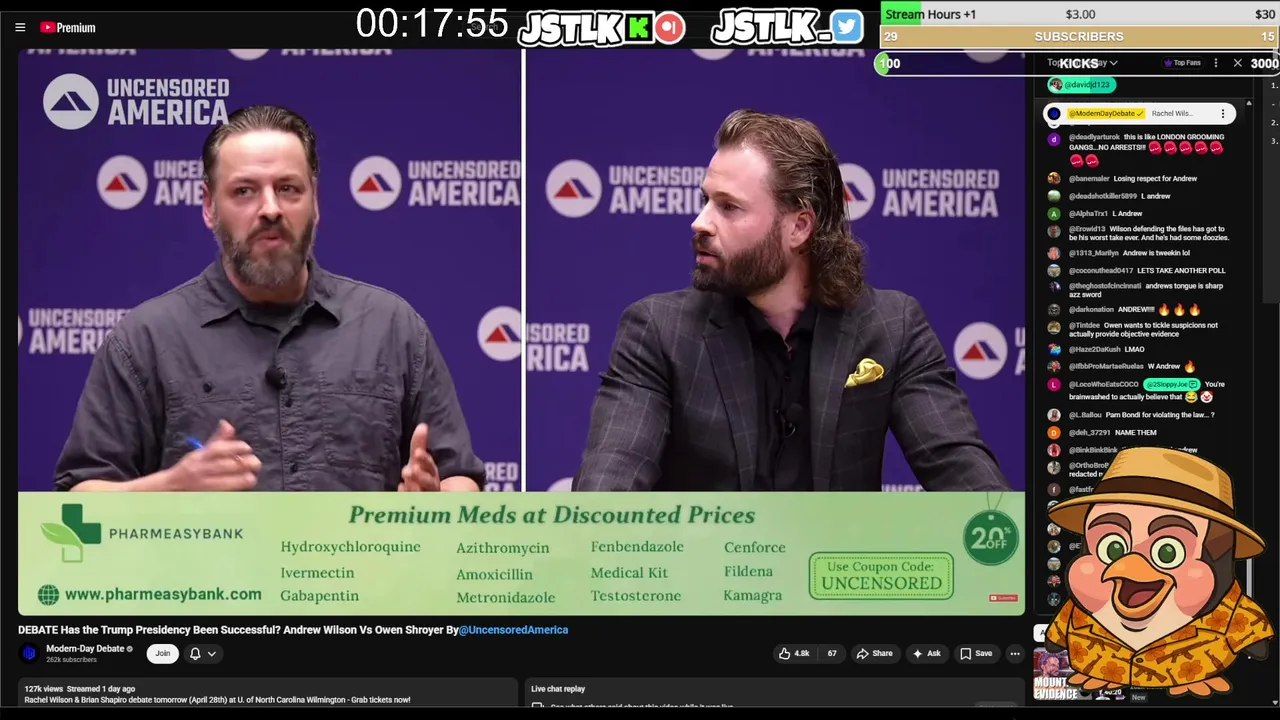
Task: Click username @Haze2DaKush in chat
Action: [1094, 349]
